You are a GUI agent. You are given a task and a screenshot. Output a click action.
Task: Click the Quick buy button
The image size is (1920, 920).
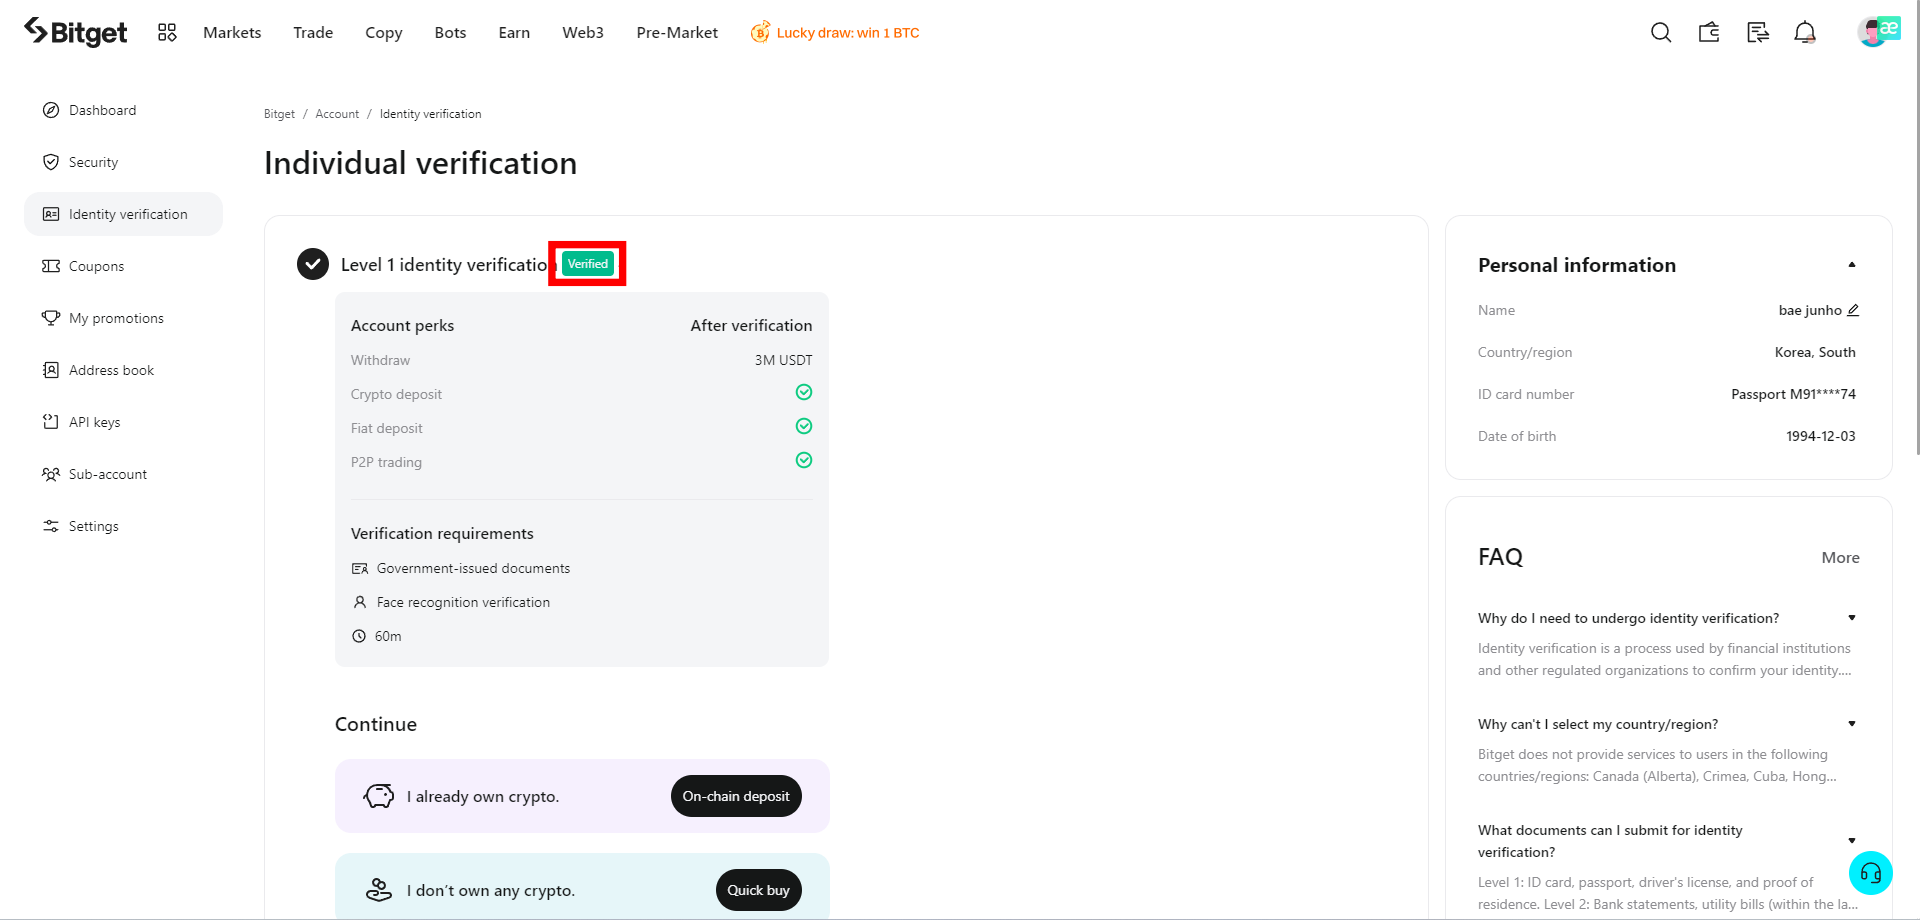coord(758,890)
